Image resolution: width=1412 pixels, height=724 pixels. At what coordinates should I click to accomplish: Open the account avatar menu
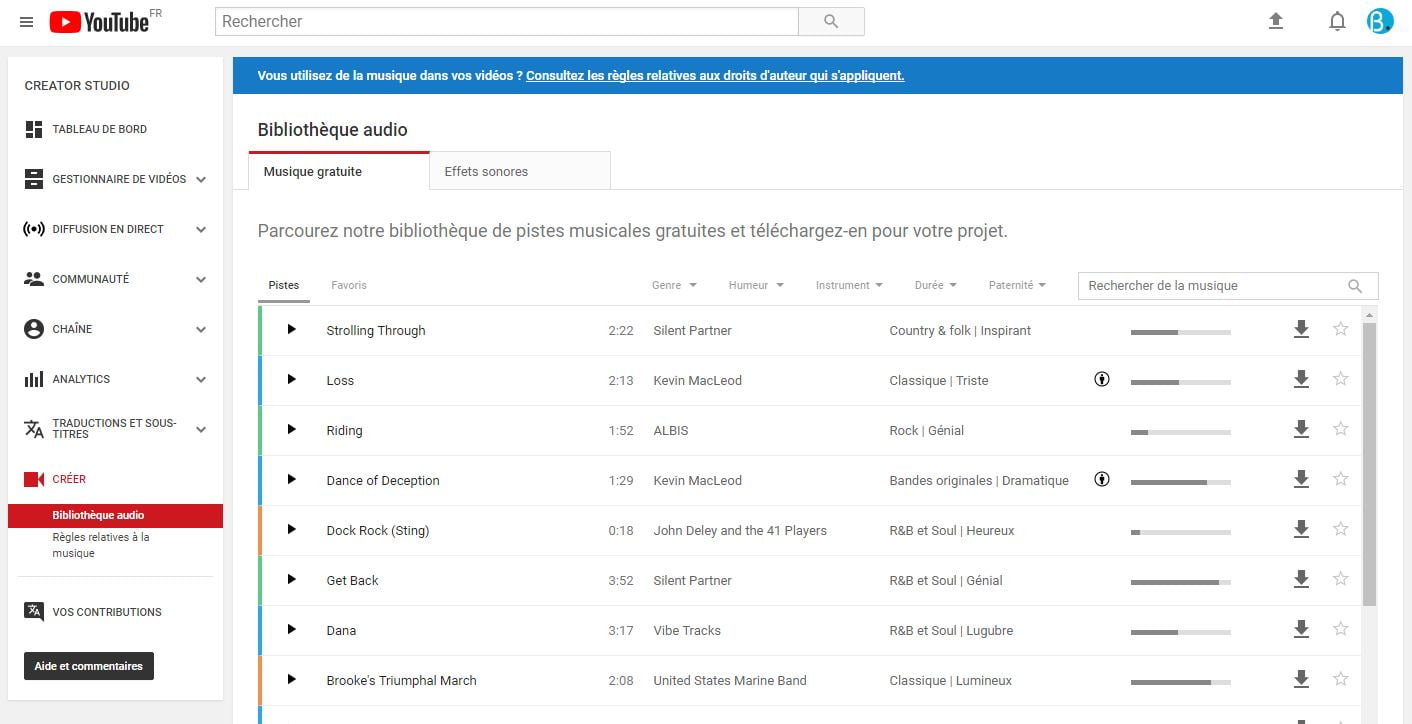pos(1380,21)
